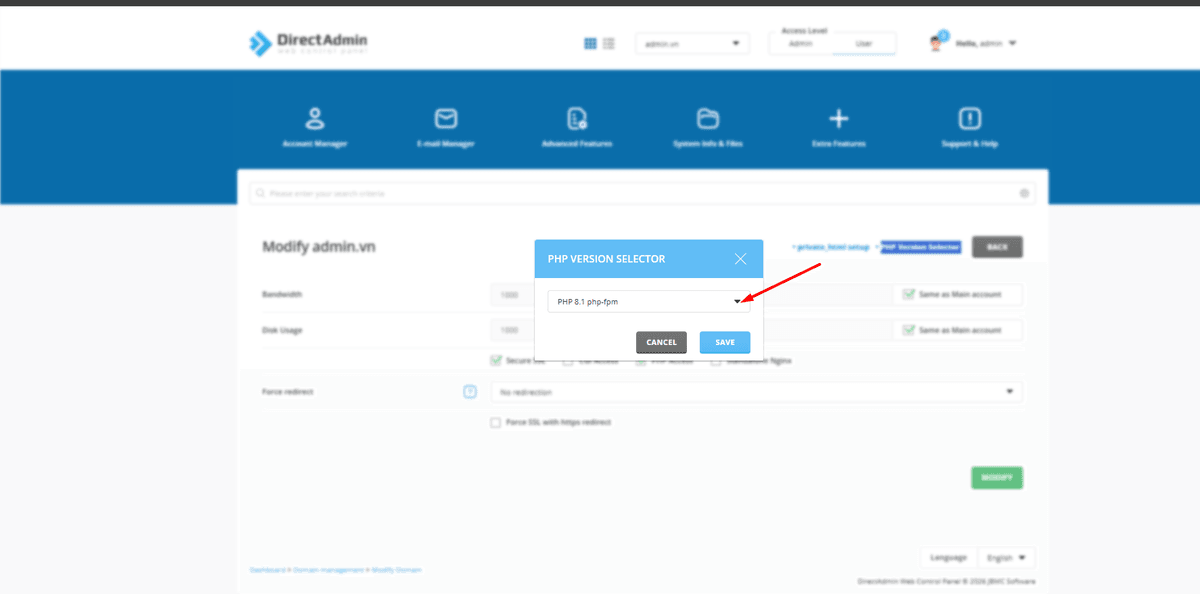Switch to grid view layout icon
Screen dimensions: 1200x594
pyautogui.click(x=590, y=44)
